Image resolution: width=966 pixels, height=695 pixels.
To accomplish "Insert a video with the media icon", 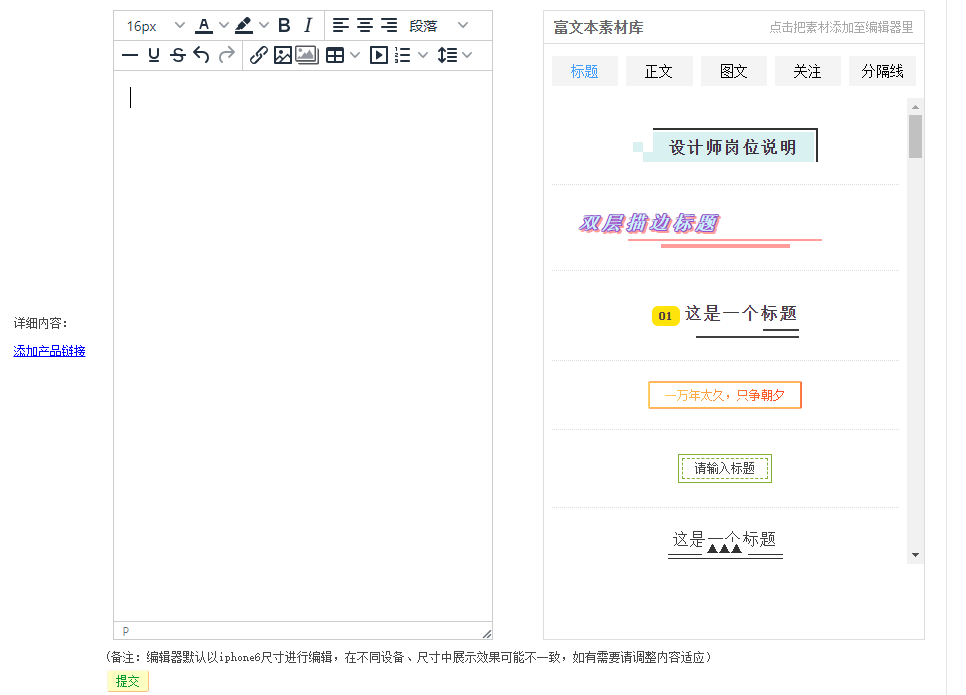I will 378,55.
